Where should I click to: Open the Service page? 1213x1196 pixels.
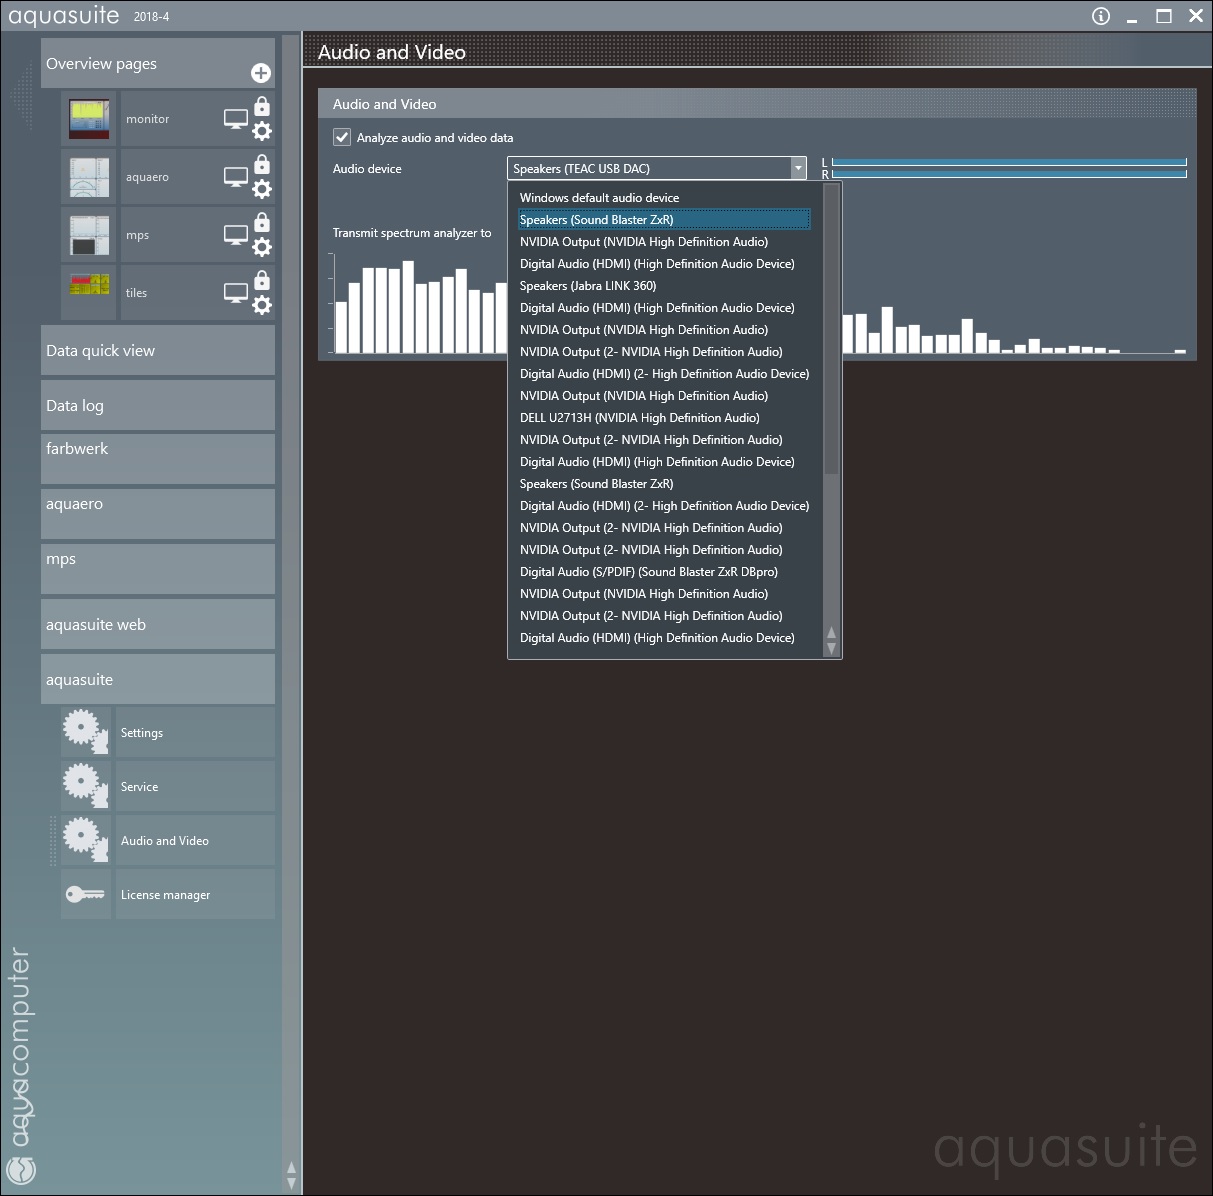click(x=195, y=786)
